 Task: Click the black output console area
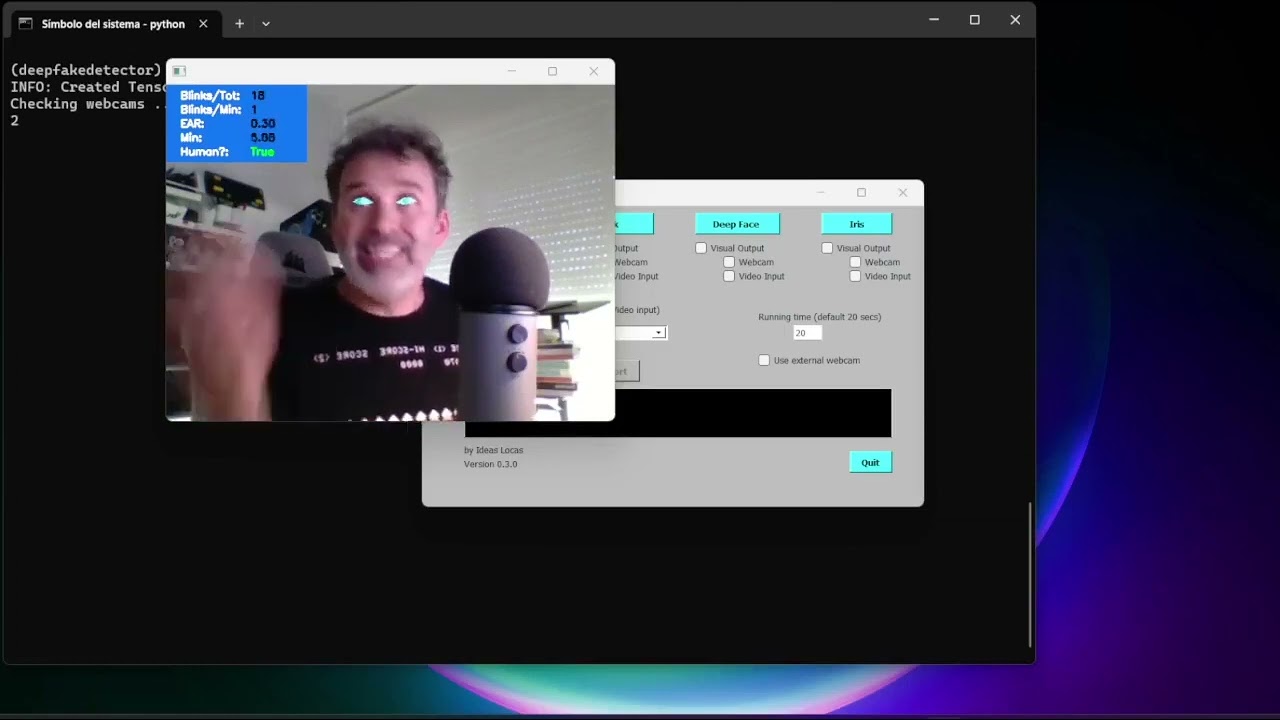coord(678,413)
